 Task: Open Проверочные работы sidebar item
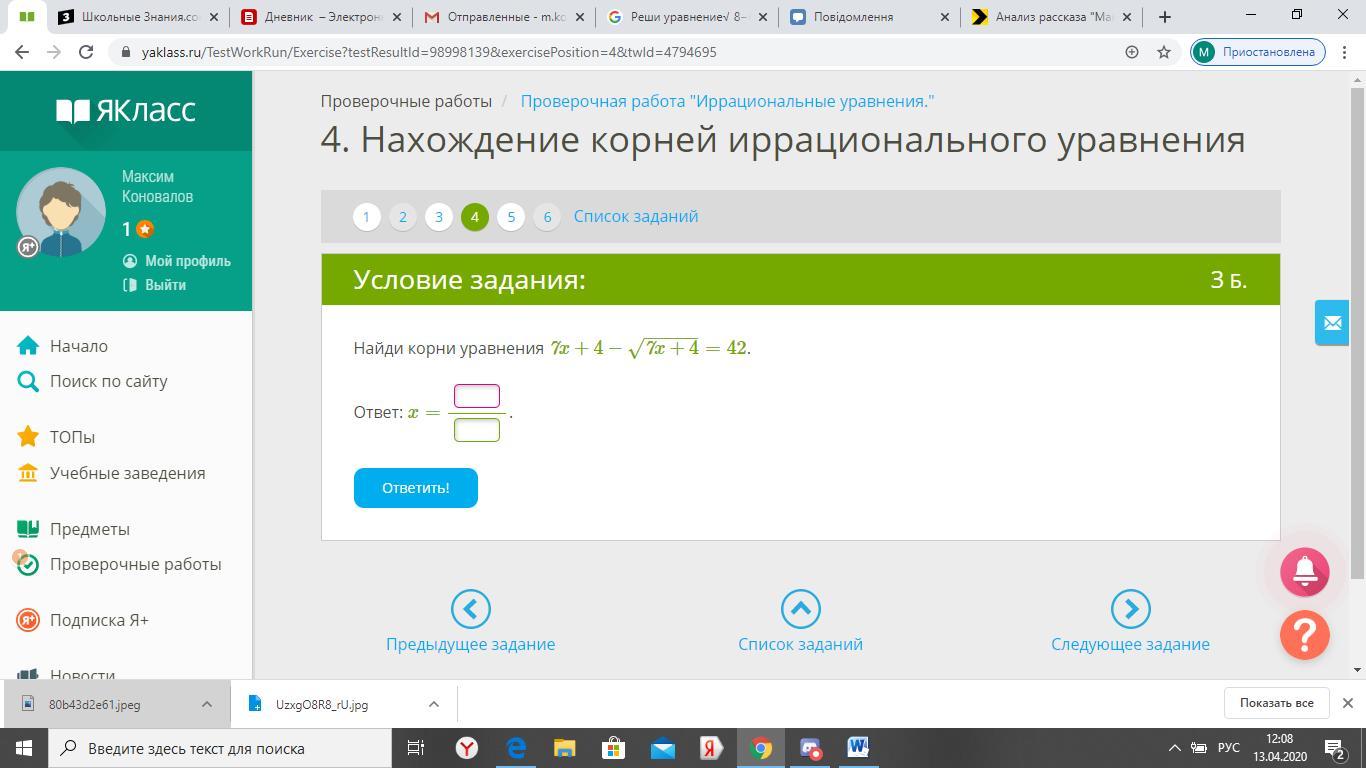(136, 564)
